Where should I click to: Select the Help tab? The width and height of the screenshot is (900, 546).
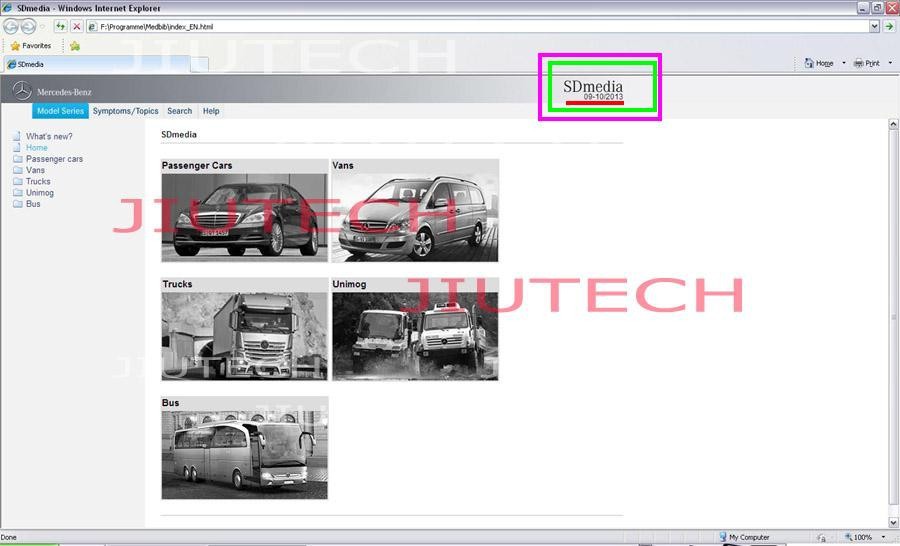(x=211, y=111)
